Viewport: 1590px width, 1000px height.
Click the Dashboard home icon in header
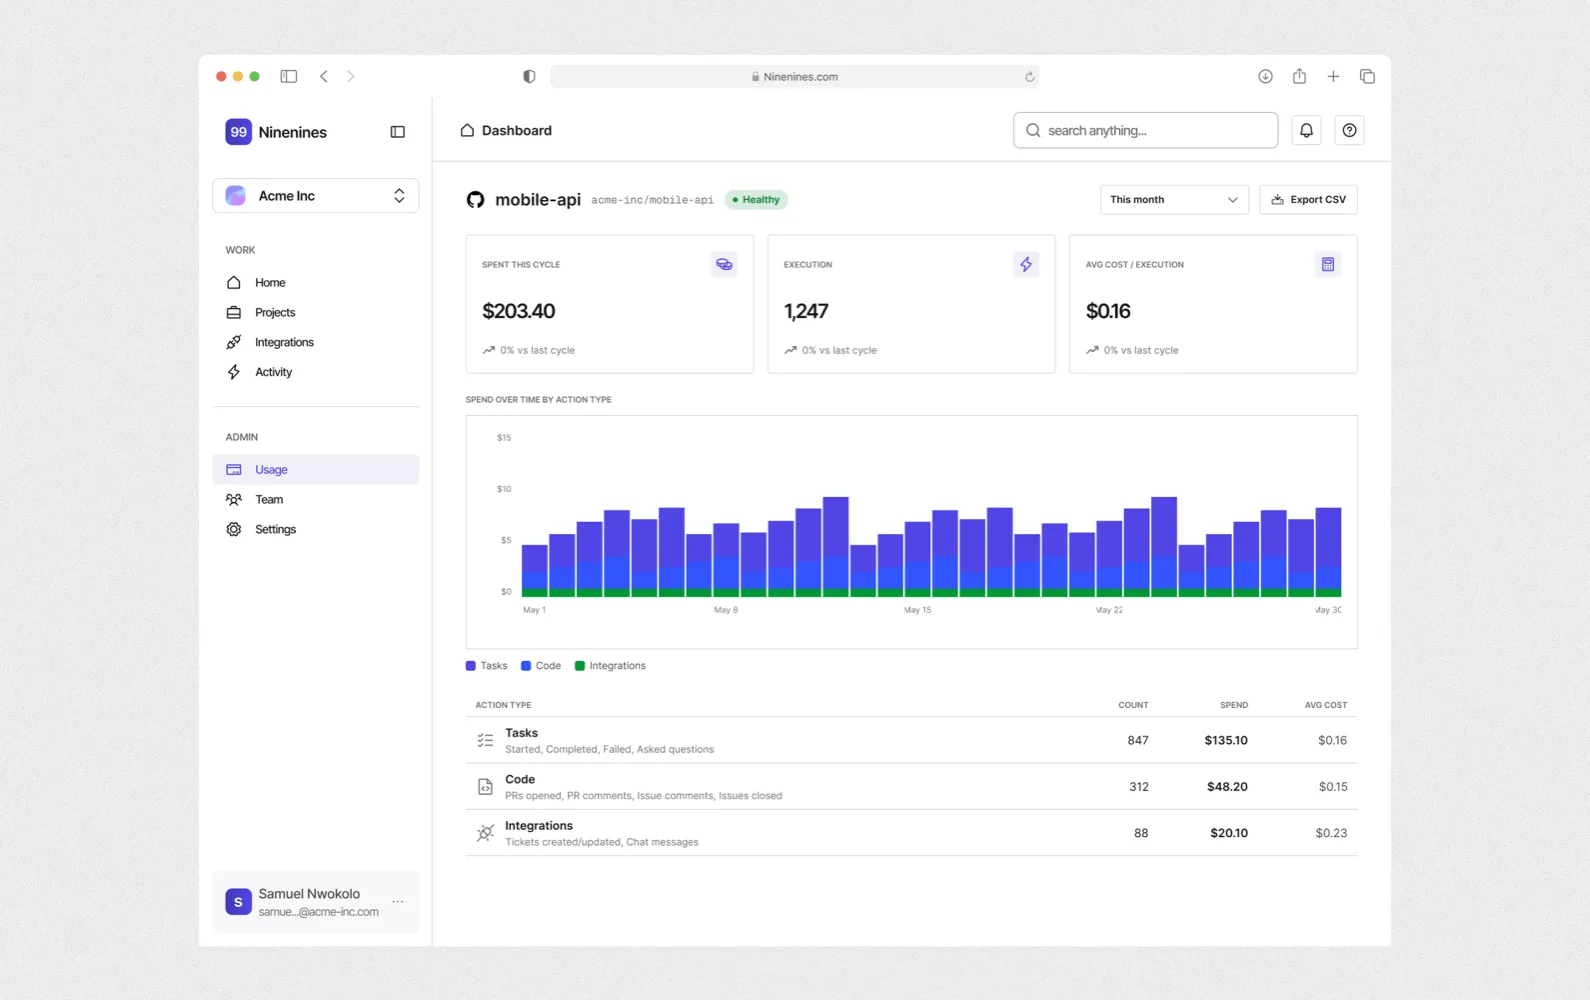[467, 130]
